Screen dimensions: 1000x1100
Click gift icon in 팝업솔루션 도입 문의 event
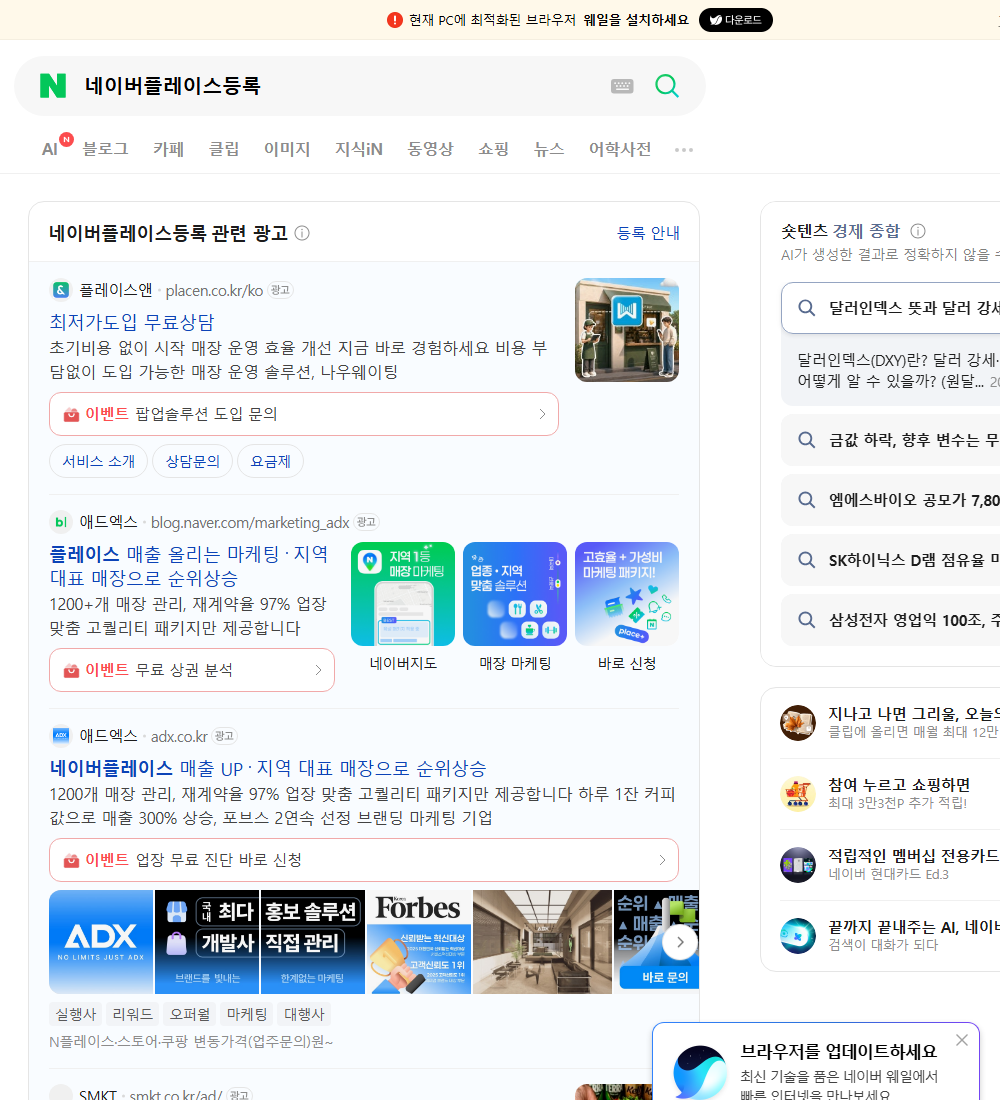click(x=71, y=415)
